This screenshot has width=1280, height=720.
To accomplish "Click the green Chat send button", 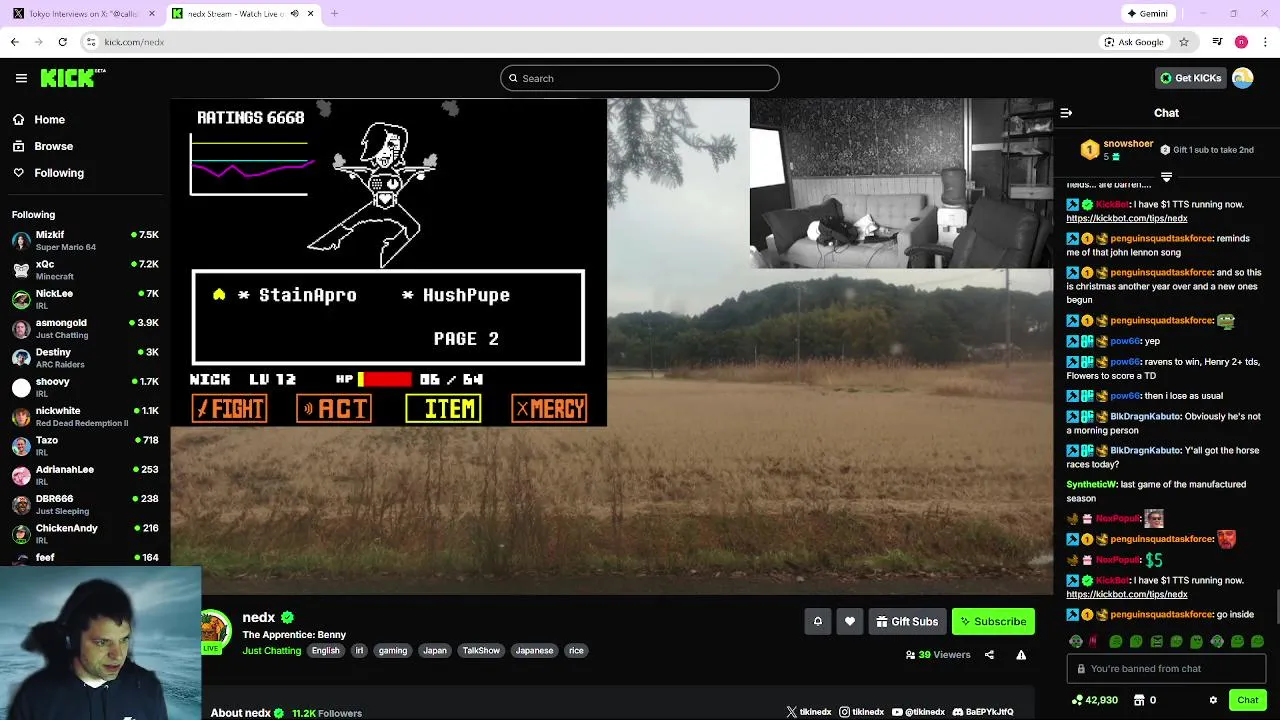I will (1247, 700).
